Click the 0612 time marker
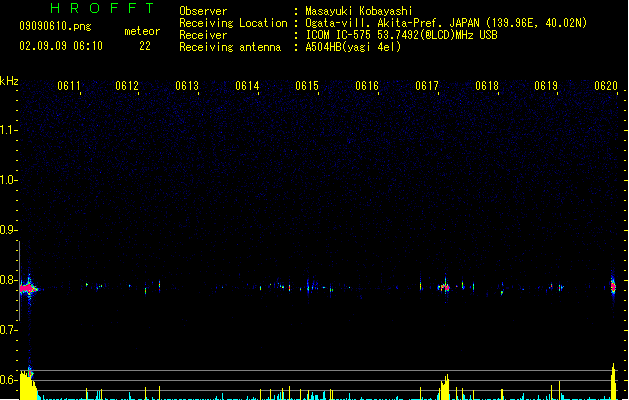The height and width of the screenshot is (400, 629). click(x=127, y=85)
